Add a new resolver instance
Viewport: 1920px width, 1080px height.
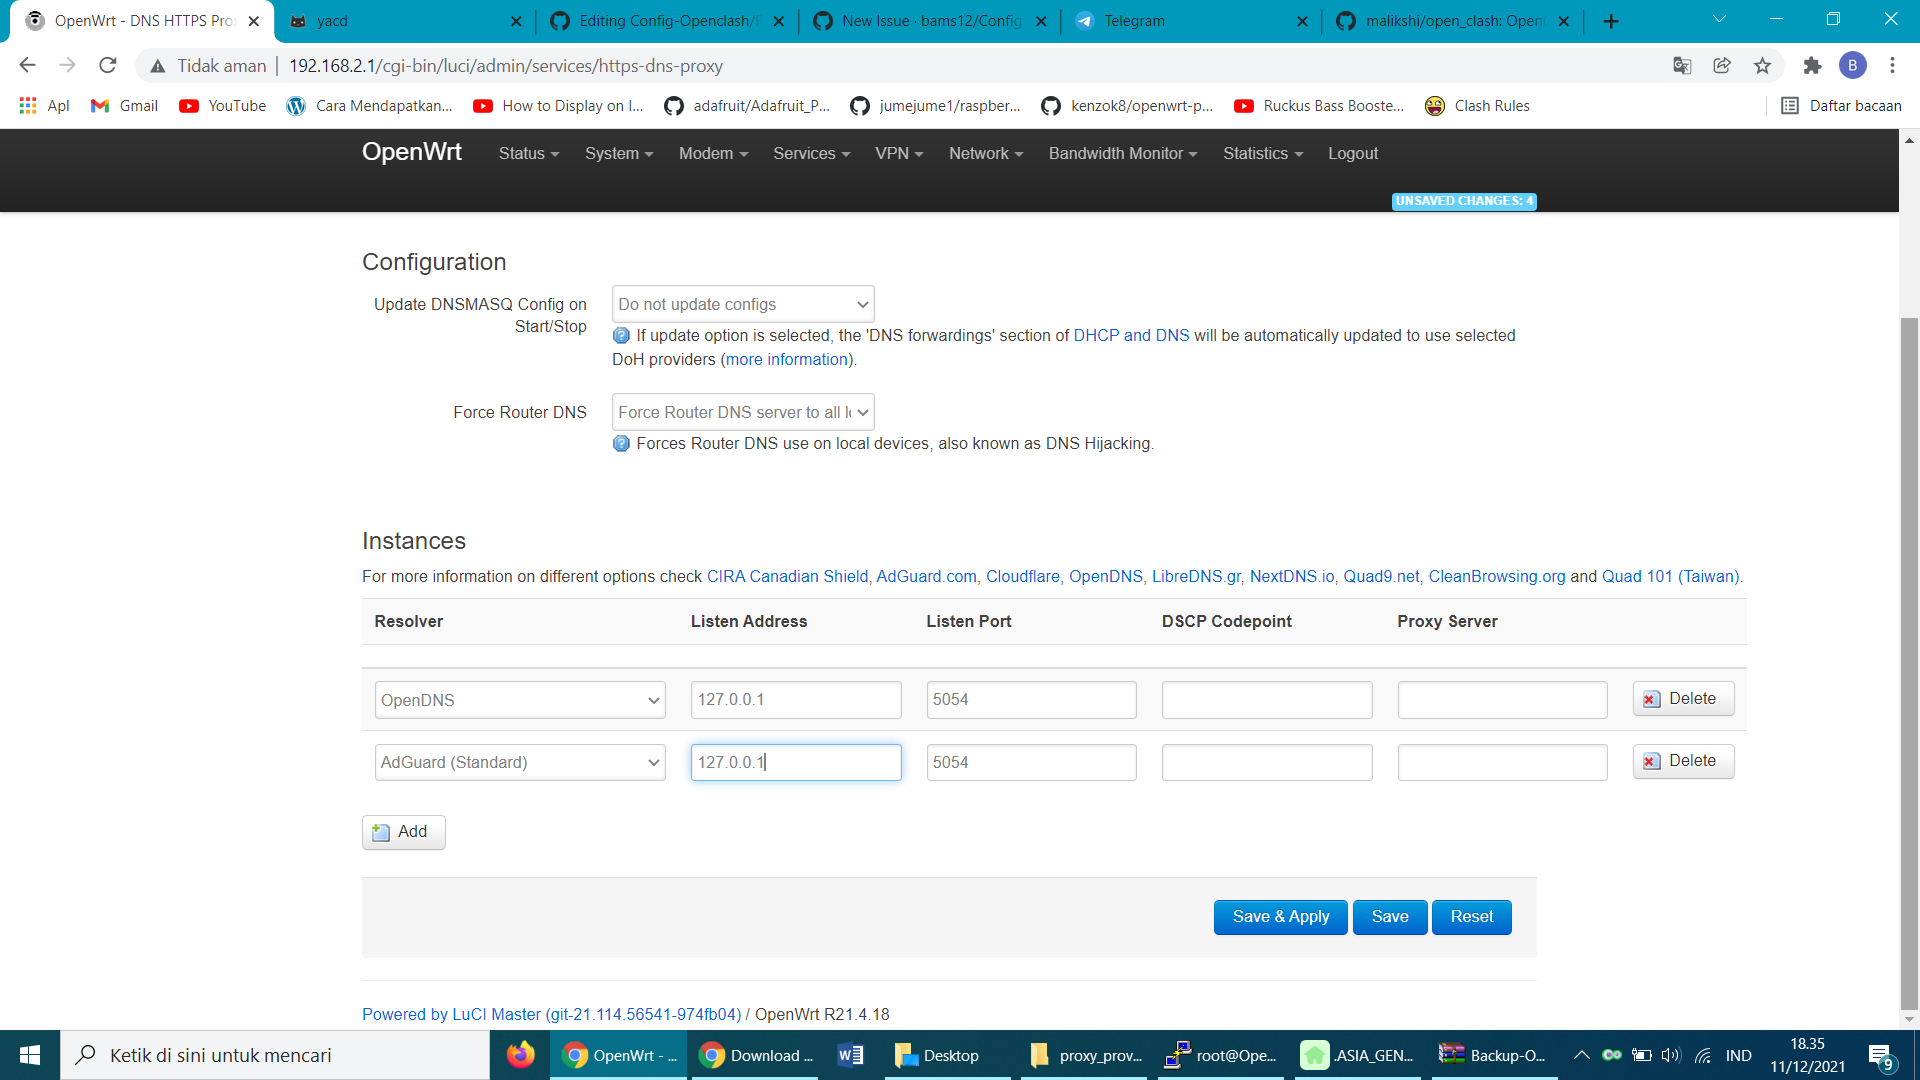[404, 832]
